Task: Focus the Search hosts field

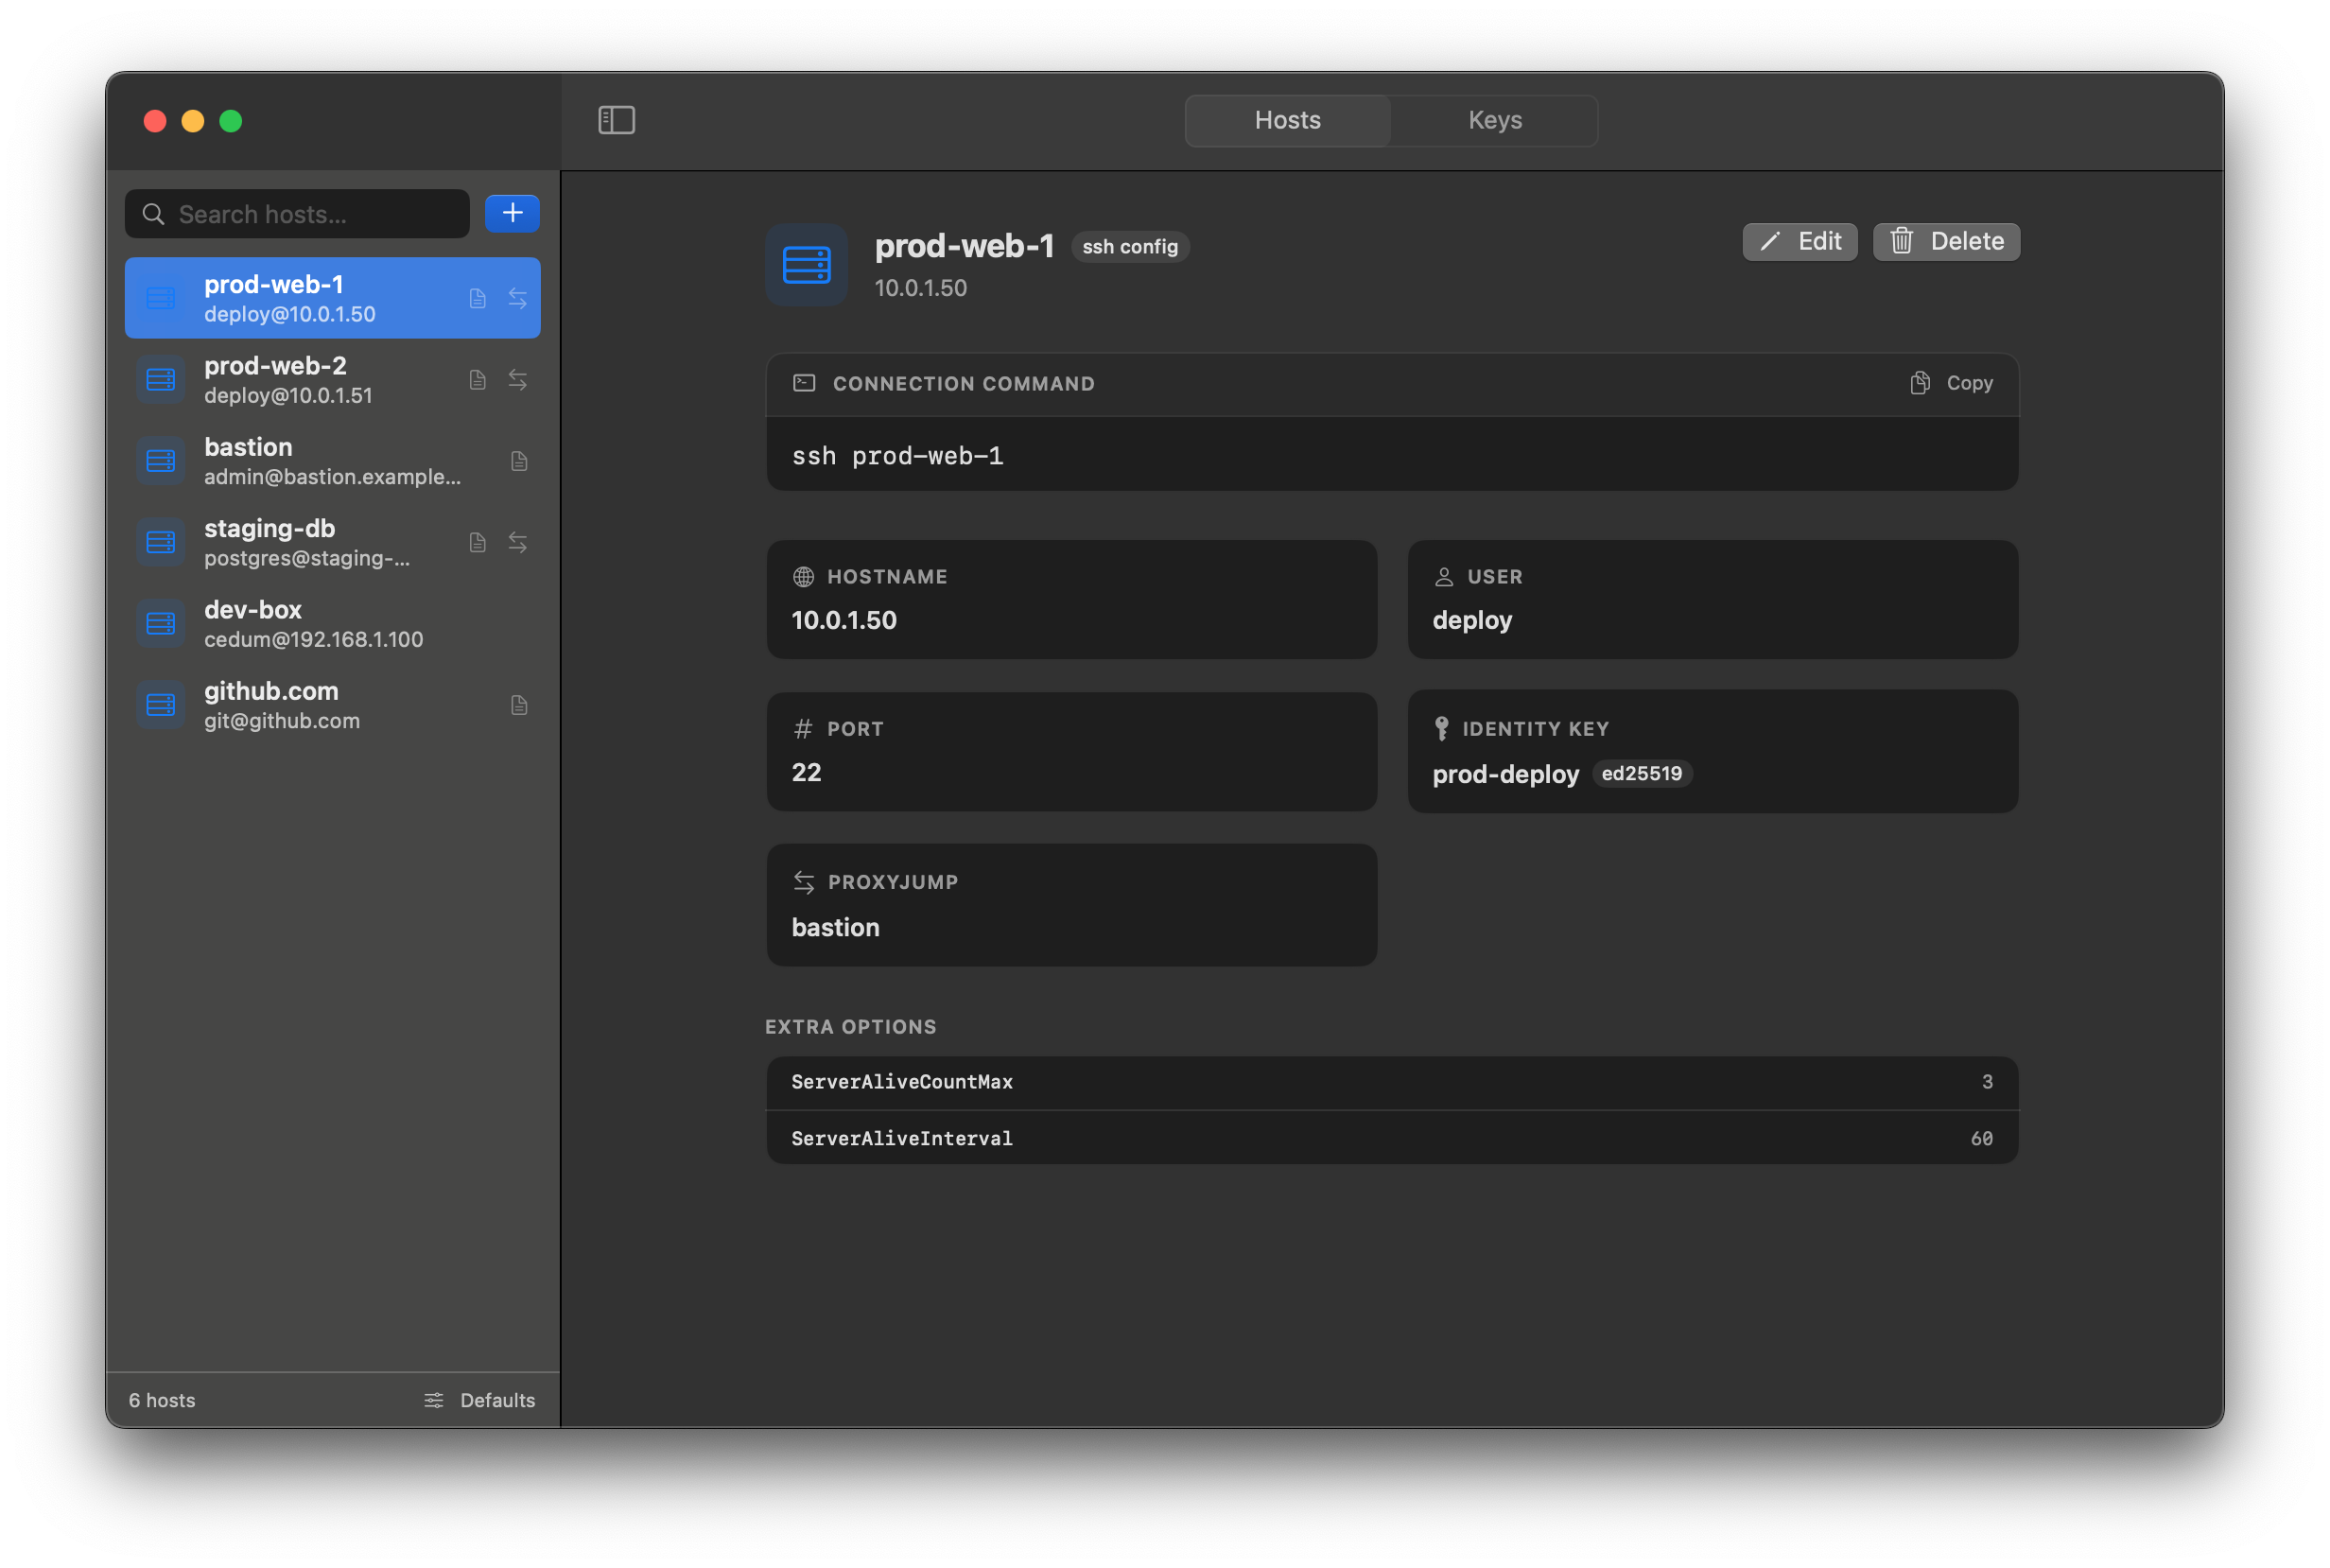Action: (297, 214)
